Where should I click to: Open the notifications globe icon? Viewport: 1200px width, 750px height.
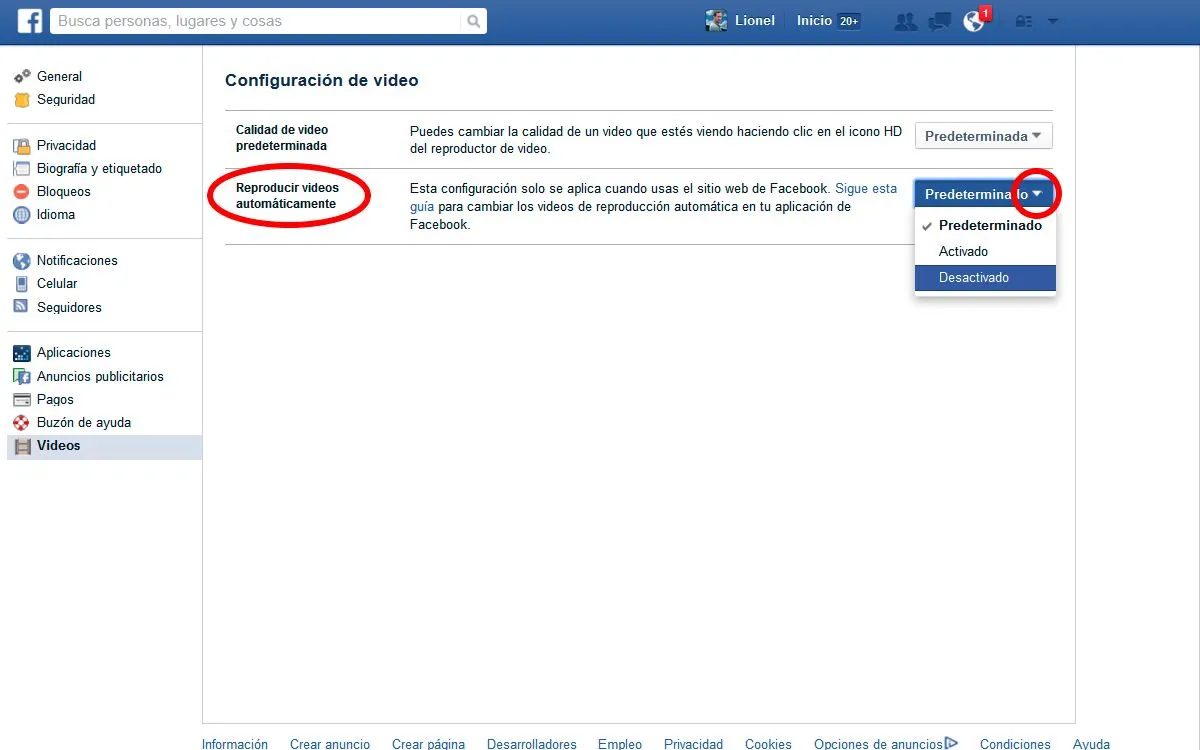click(x=973, y=21)
